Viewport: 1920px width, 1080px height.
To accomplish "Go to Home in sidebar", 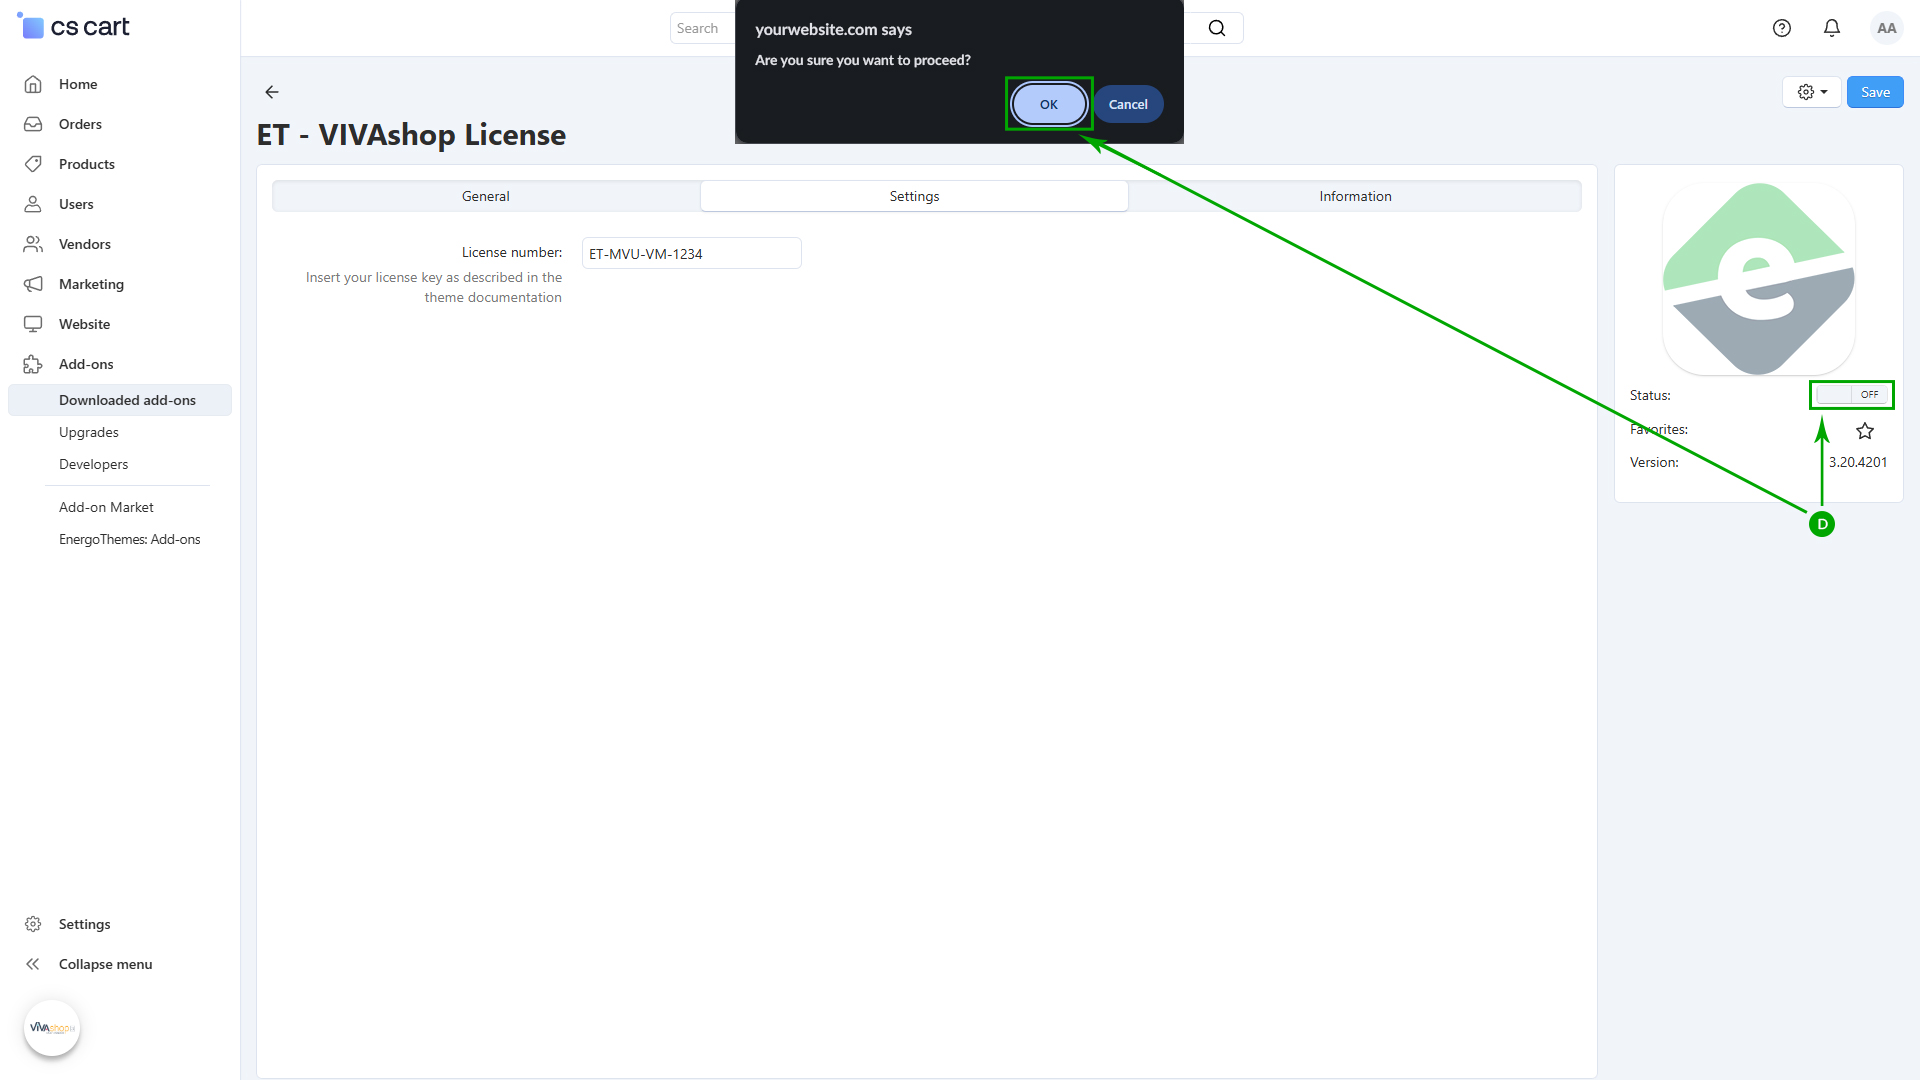I will [78, 84].
